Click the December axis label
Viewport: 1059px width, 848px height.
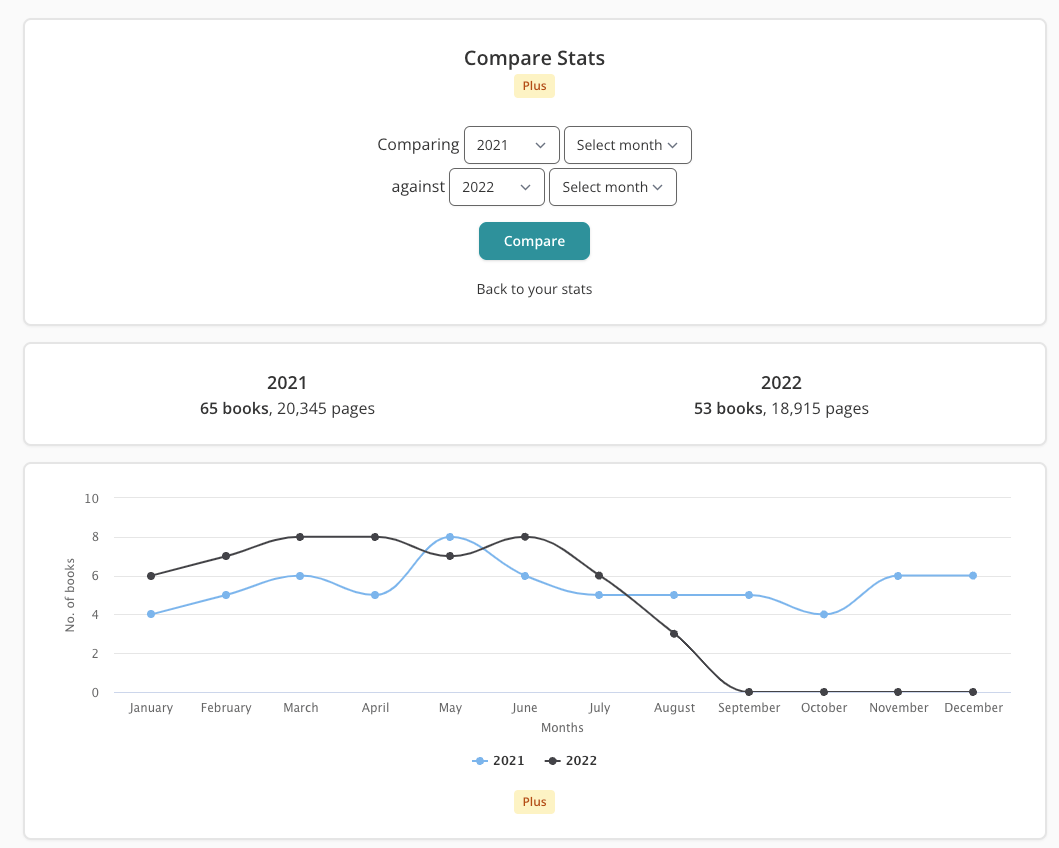click(973, 708)
